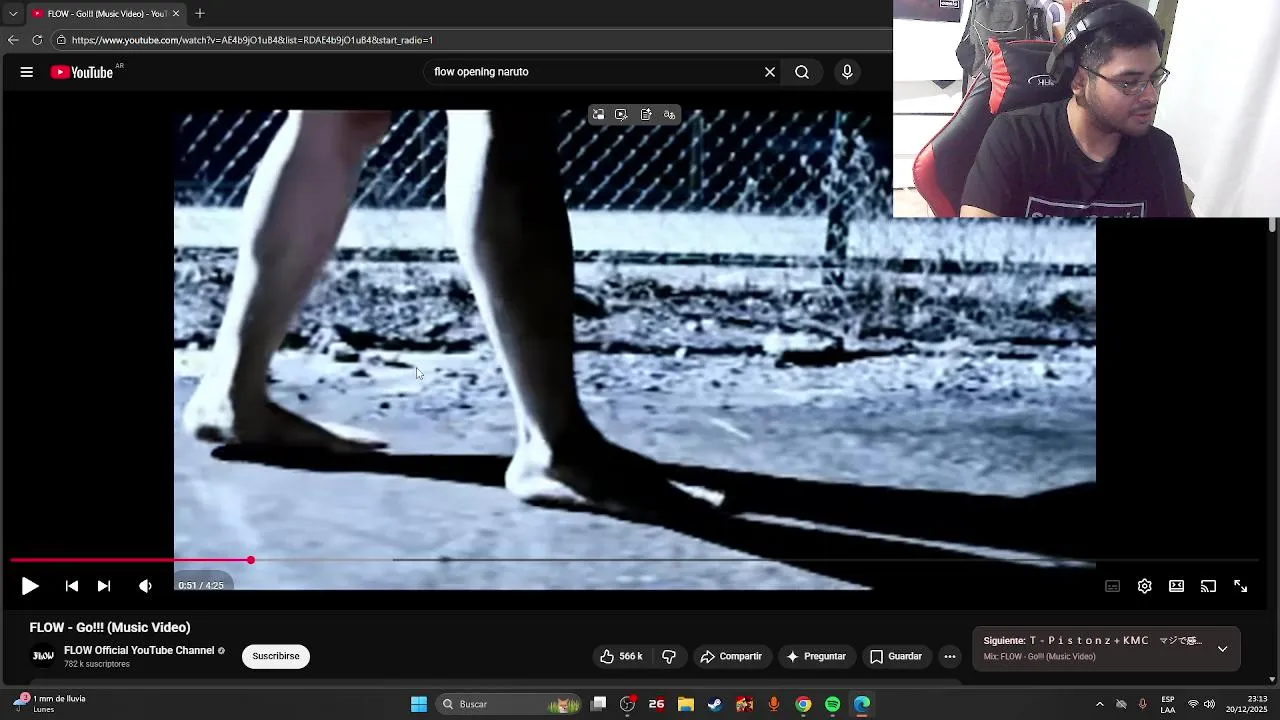Open File Explorer from the taskbar
This screenshot has height=720, width=1280.
(x=686, y=704)
